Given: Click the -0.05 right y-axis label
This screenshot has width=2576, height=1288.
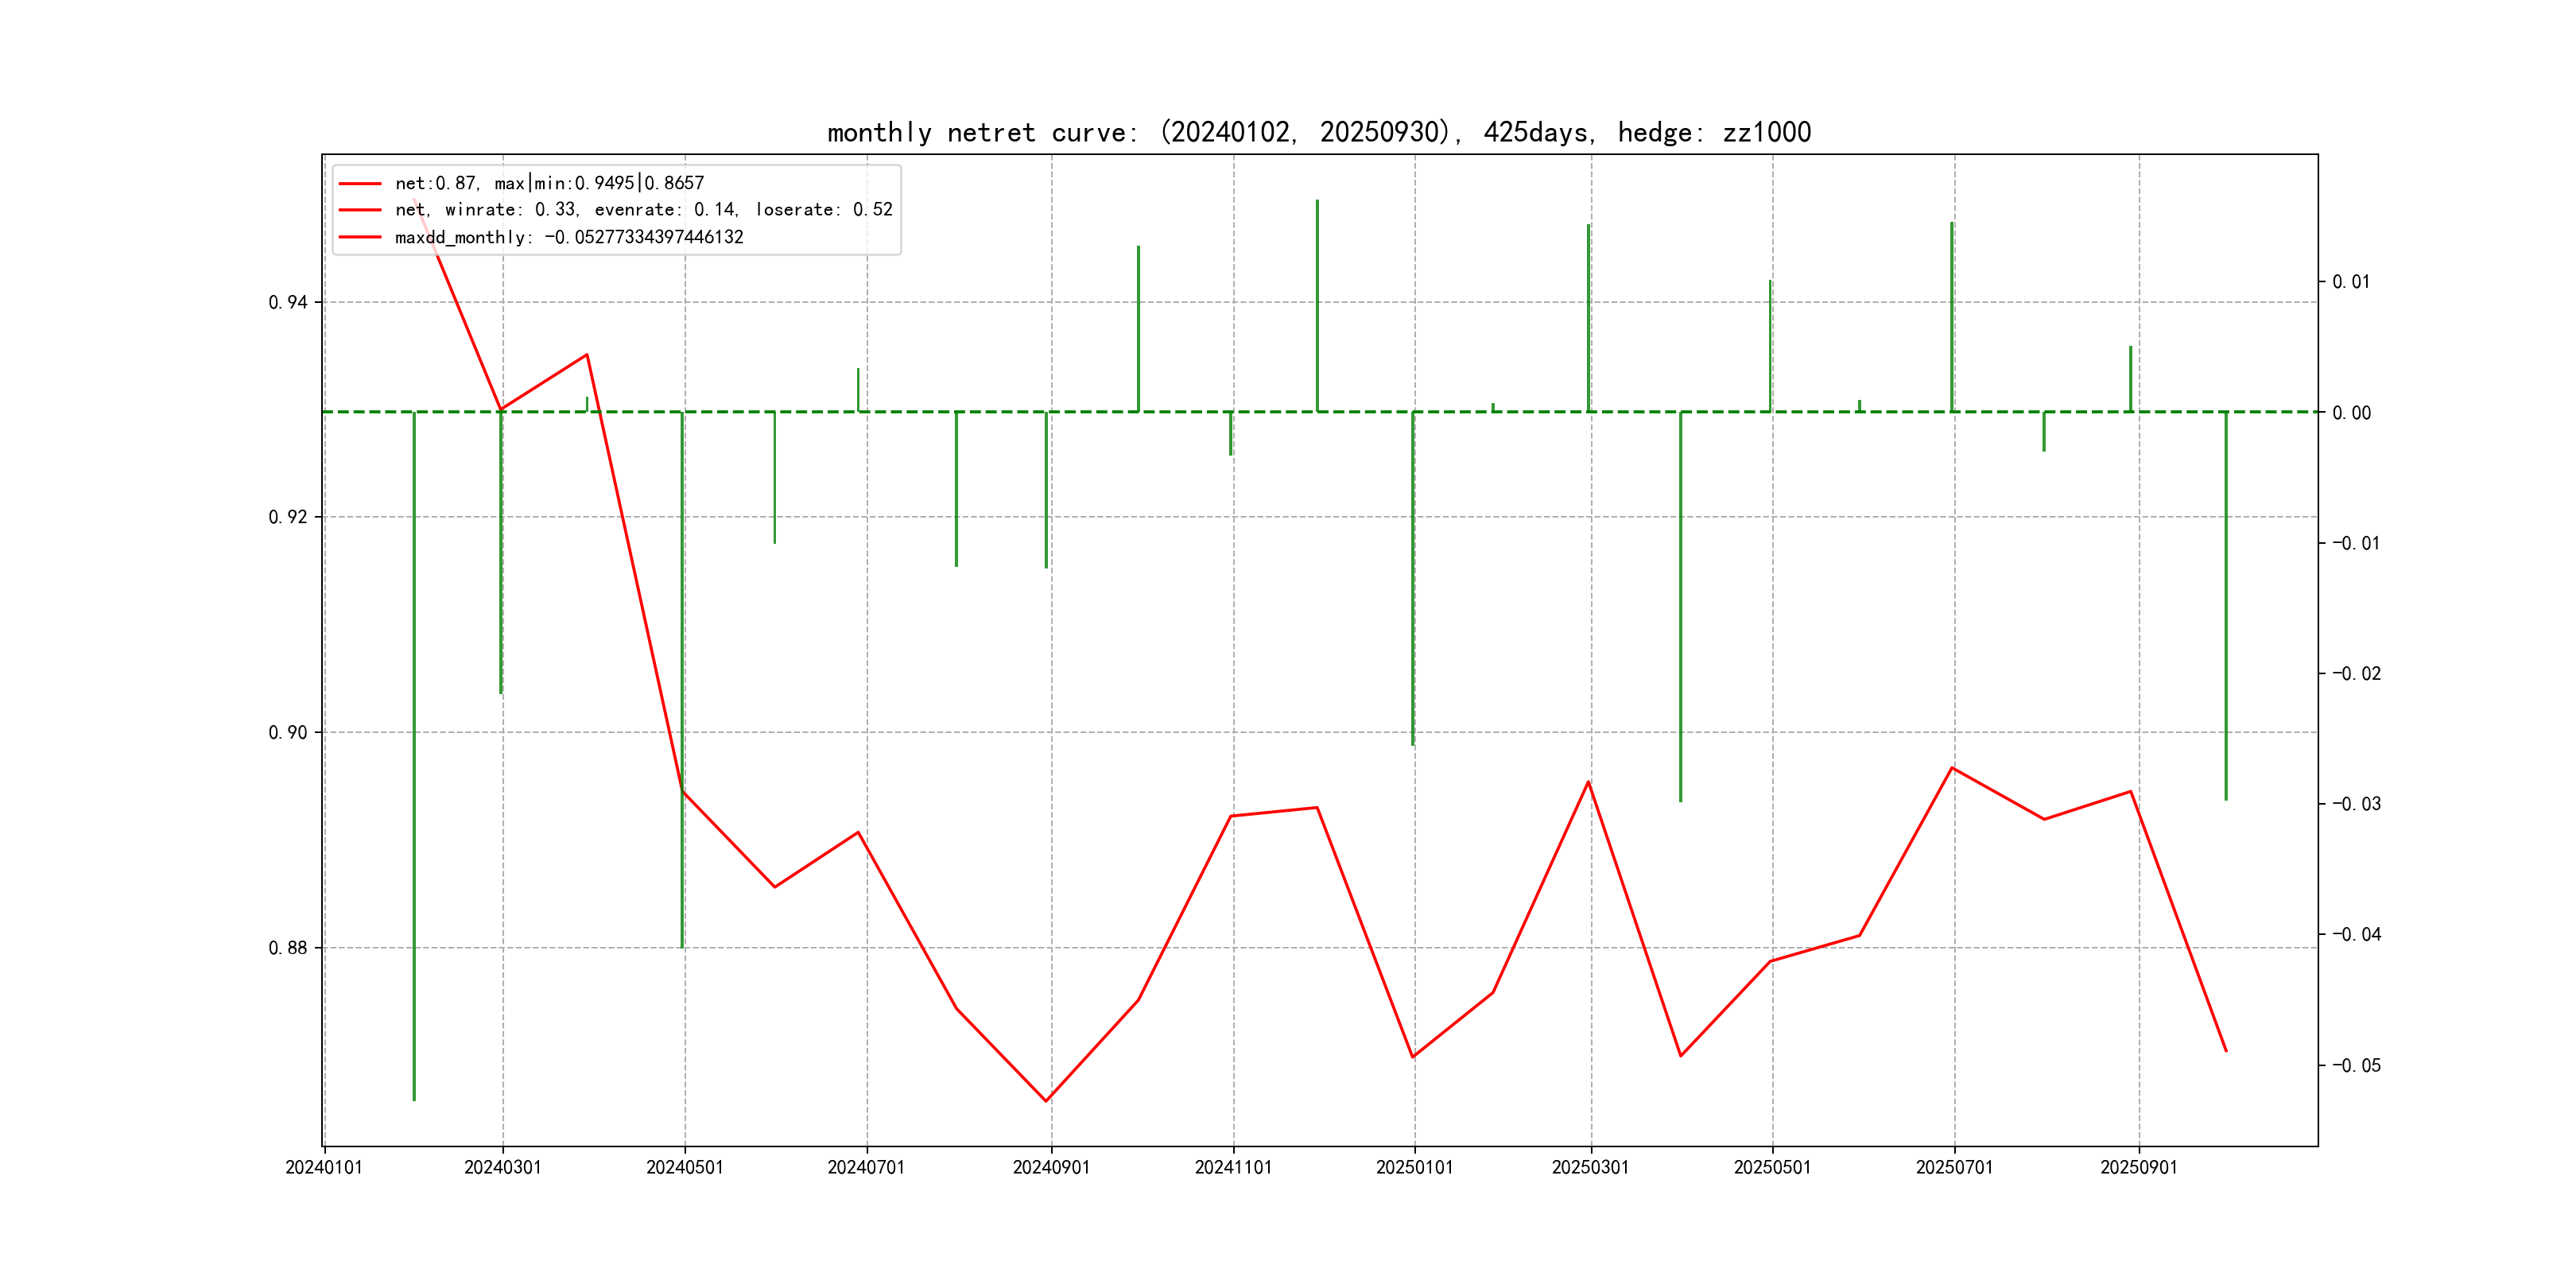Looking at the screenshot, I should click(x=2356, y=1066).
